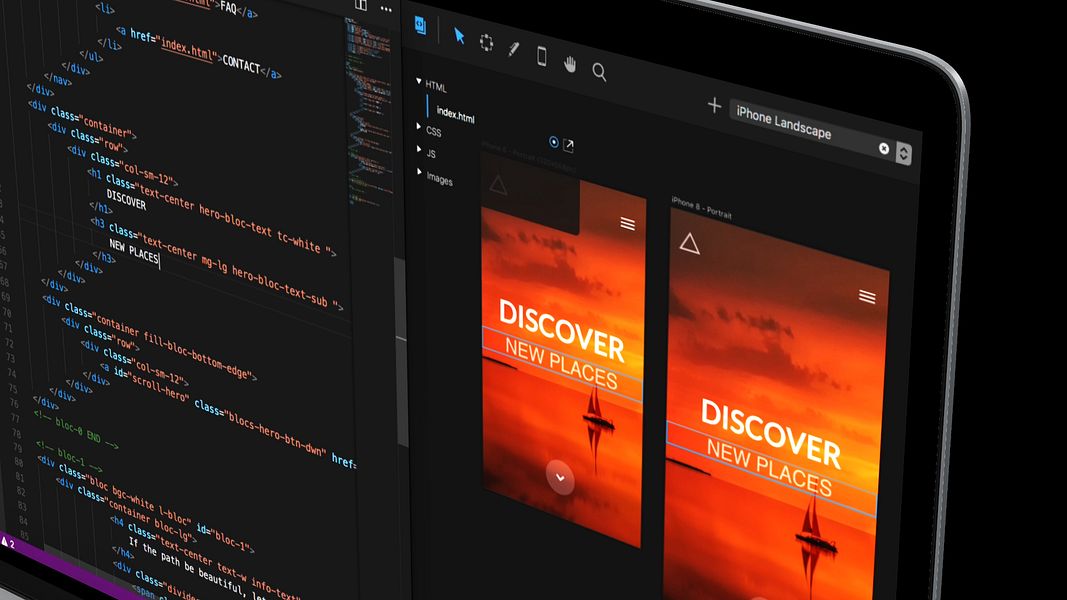
Task: Expand the Images tree group
Action: click(x=419, y=172)
